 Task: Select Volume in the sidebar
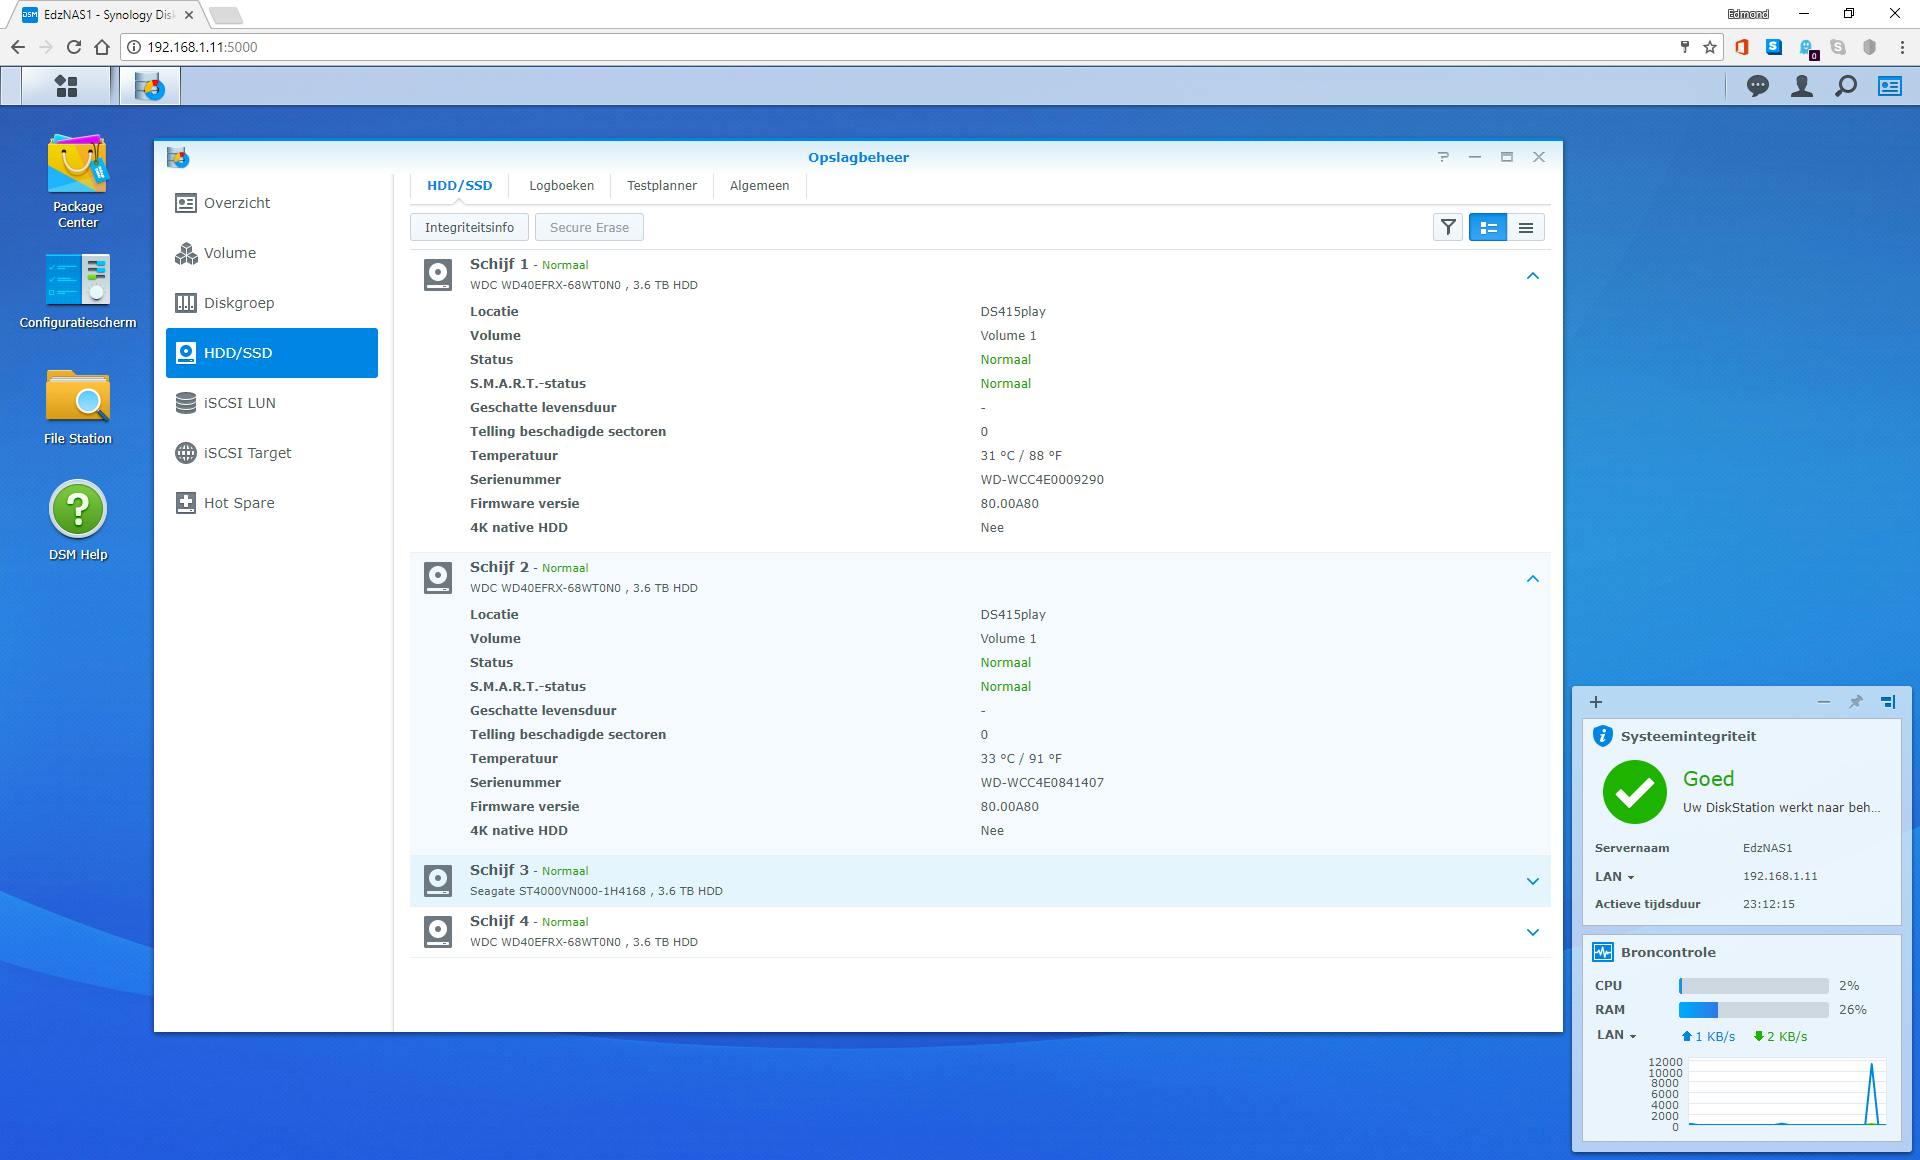coord(230,253)
